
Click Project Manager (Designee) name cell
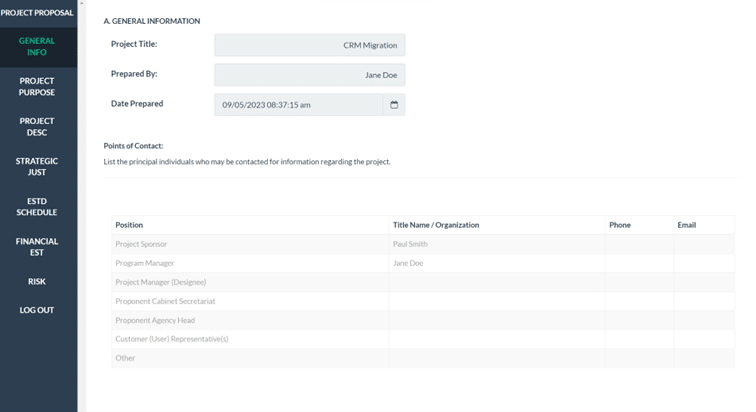click(496, 282)
